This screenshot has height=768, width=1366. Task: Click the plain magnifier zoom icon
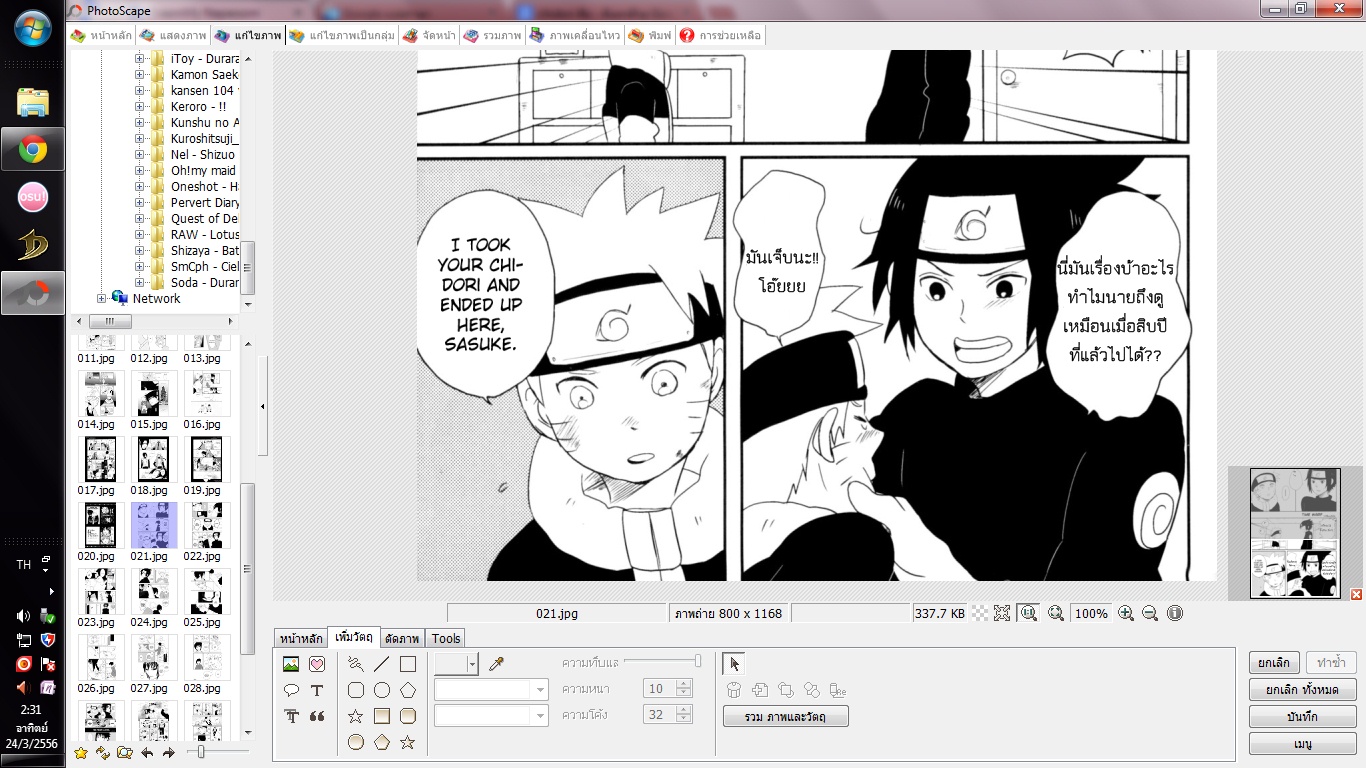tap(1055, 613)
